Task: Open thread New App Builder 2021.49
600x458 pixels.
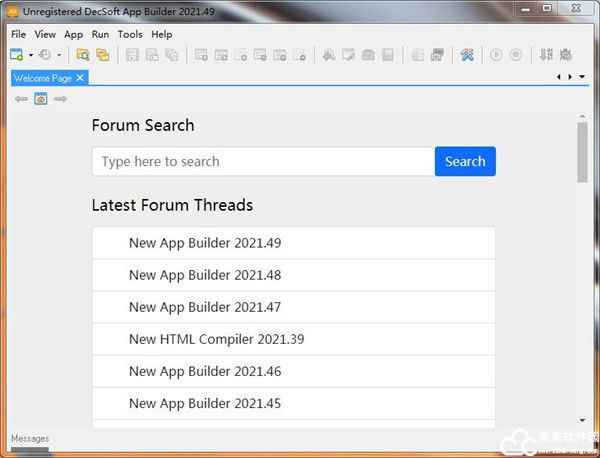Action: pyautogui.click(x=293, y=243)
